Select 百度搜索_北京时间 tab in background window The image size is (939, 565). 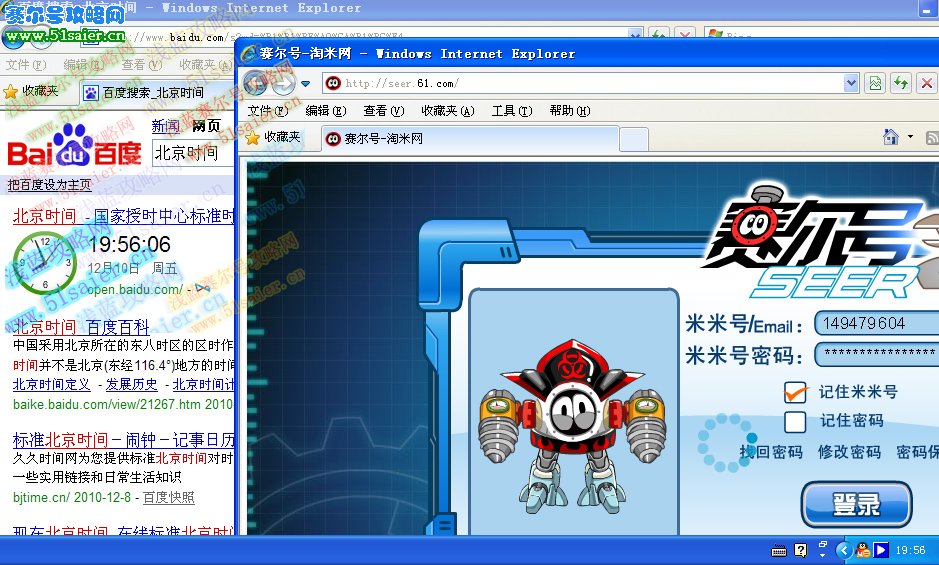[x=156, y=93]
